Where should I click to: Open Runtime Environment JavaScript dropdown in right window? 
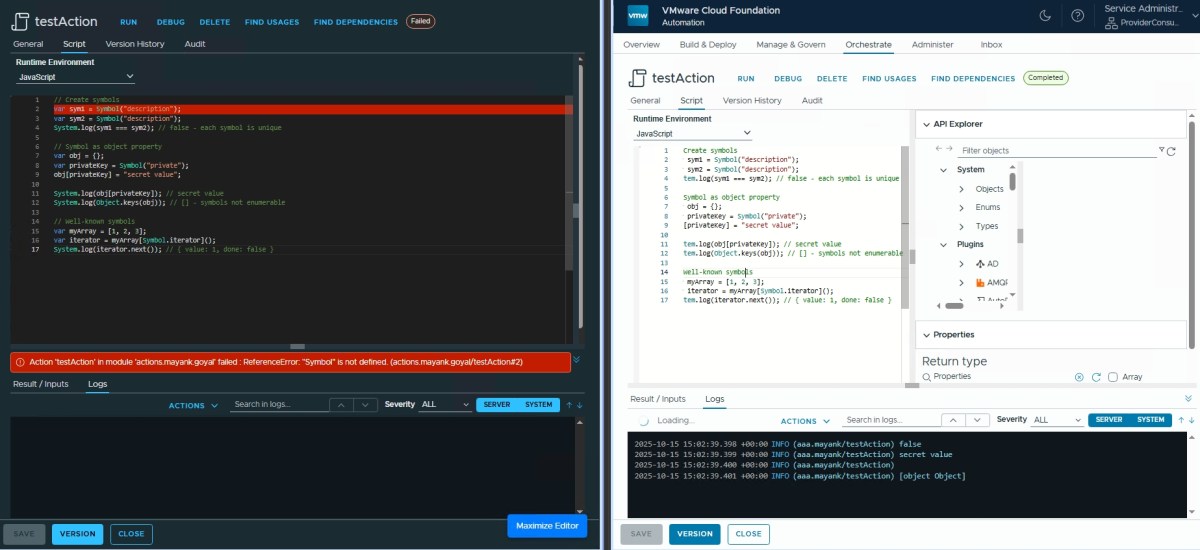(693, 133)
